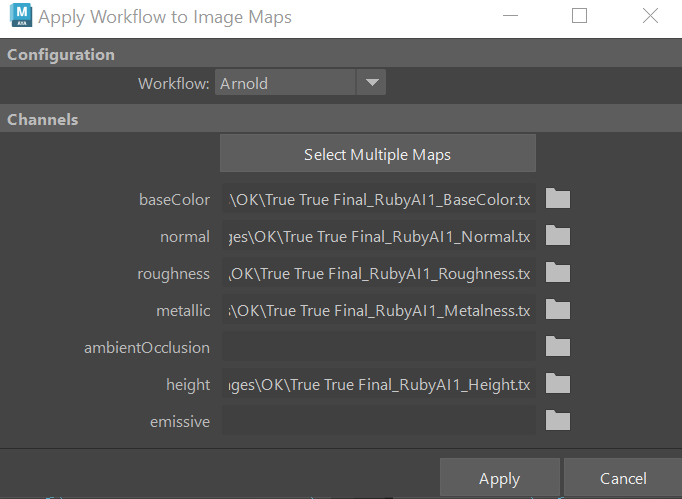Browse for an emissive map file
682x499 pixels.
click(557, 421)
